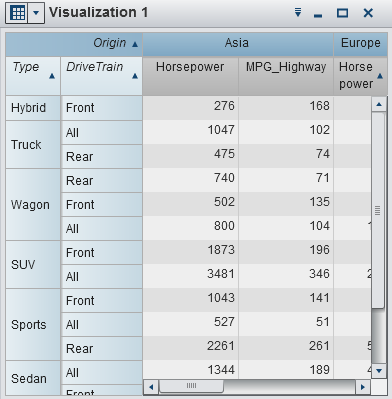The image size is (392, 399).
Task: Click the vertical scrollbar down arrow
Action: pyautogui.click(x=379, y=370)
